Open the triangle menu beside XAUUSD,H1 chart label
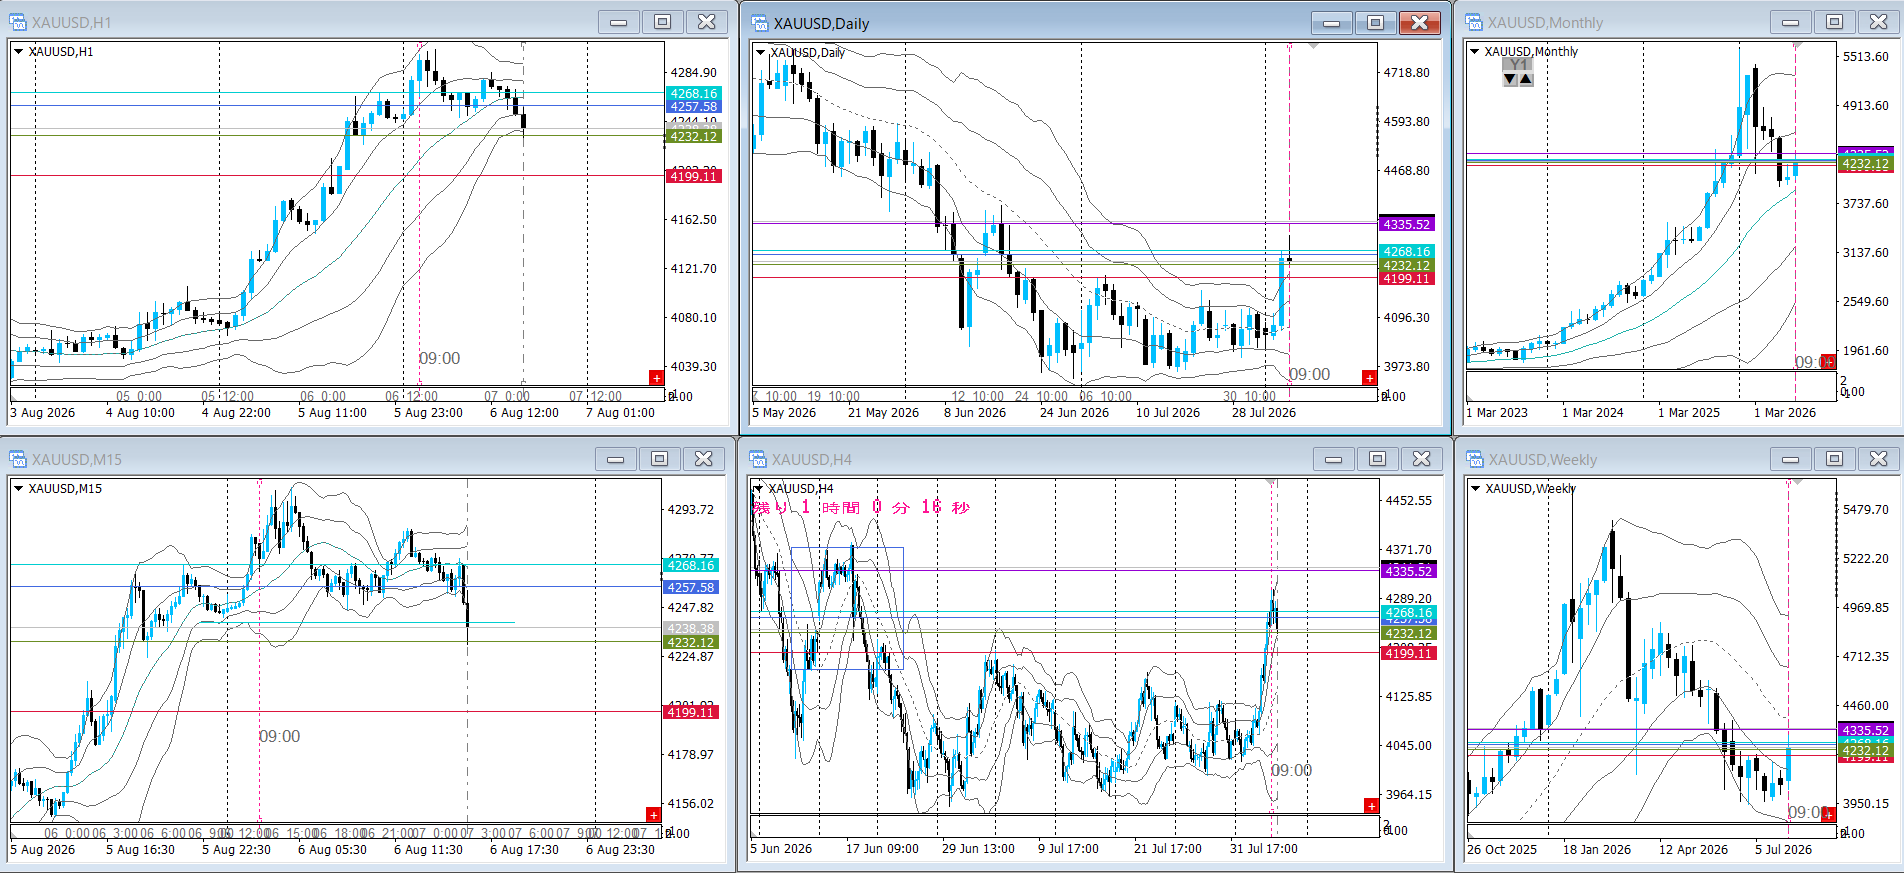Screen dimensions: 1904x873 [18, 51]
